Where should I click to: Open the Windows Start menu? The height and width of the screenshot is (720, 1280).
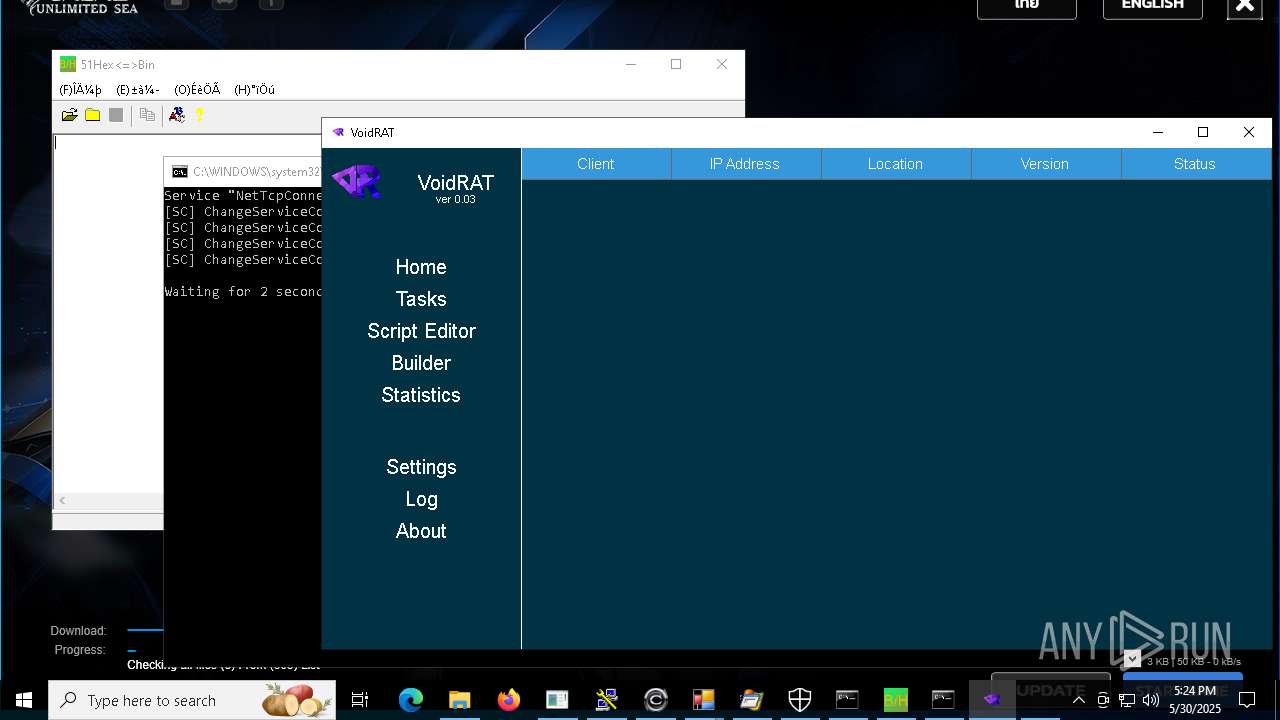(x=24, y=700)
